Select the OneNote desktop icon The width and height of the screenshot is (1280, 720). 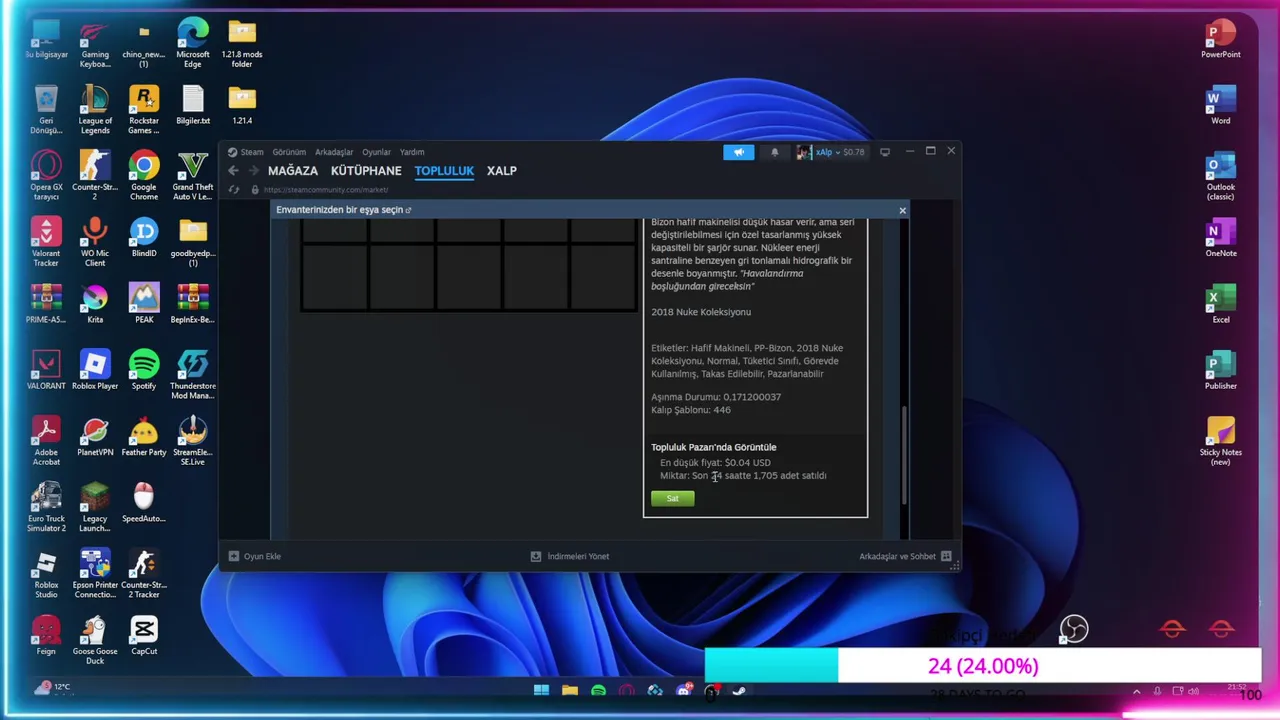(1221, 237)
